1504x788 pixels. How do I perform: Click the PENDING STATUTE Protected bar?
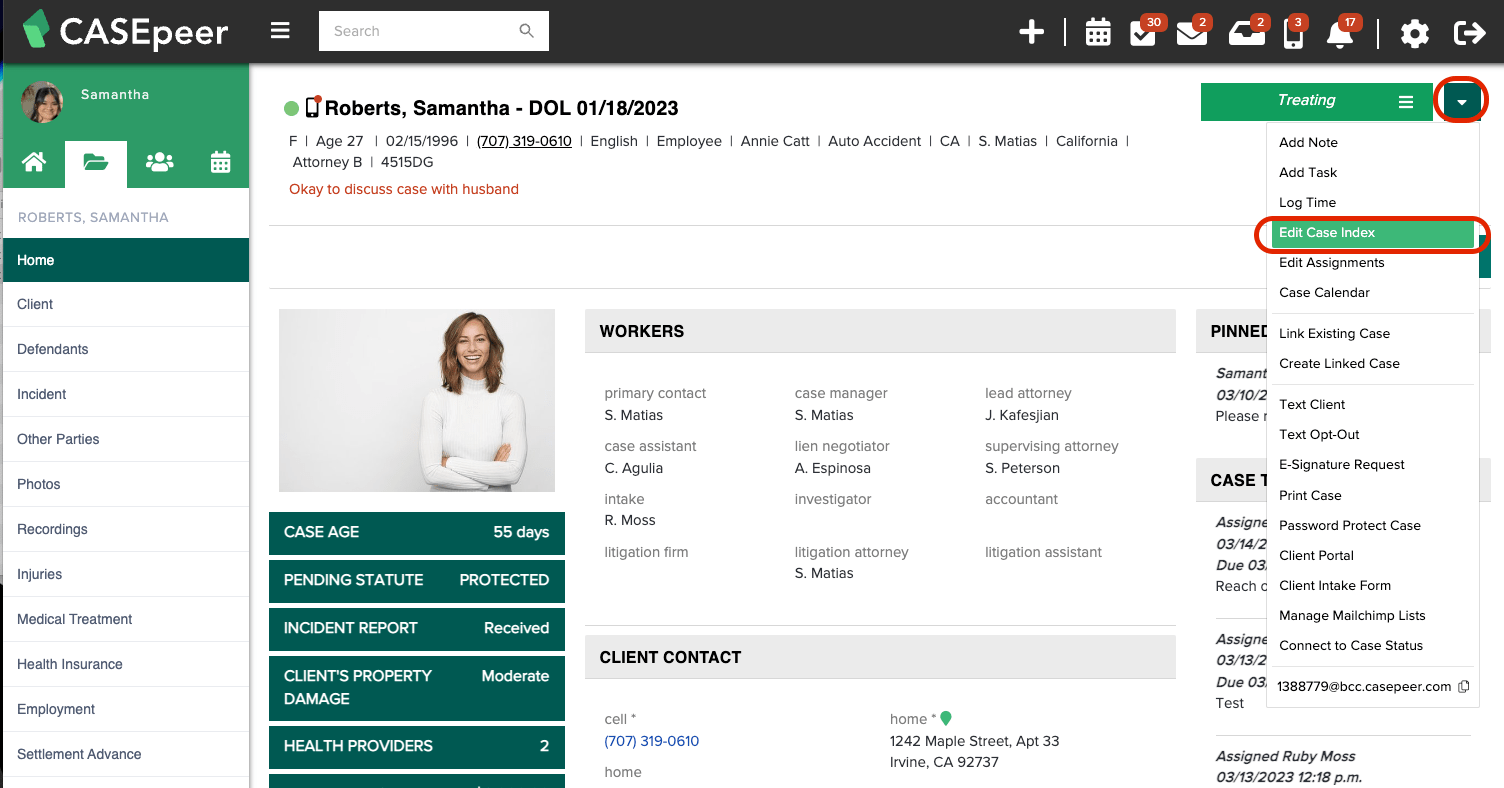point(416,581)
